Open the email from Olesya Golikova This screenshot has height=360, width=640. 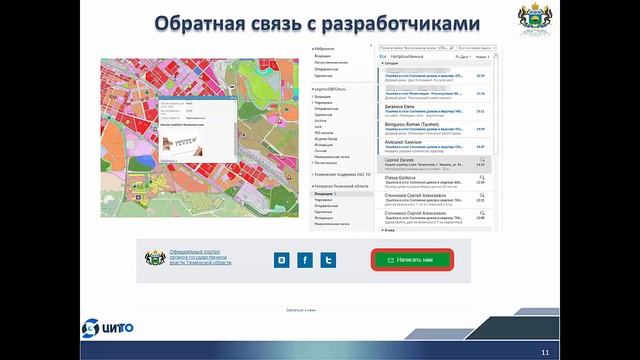(x=435, y=182)
